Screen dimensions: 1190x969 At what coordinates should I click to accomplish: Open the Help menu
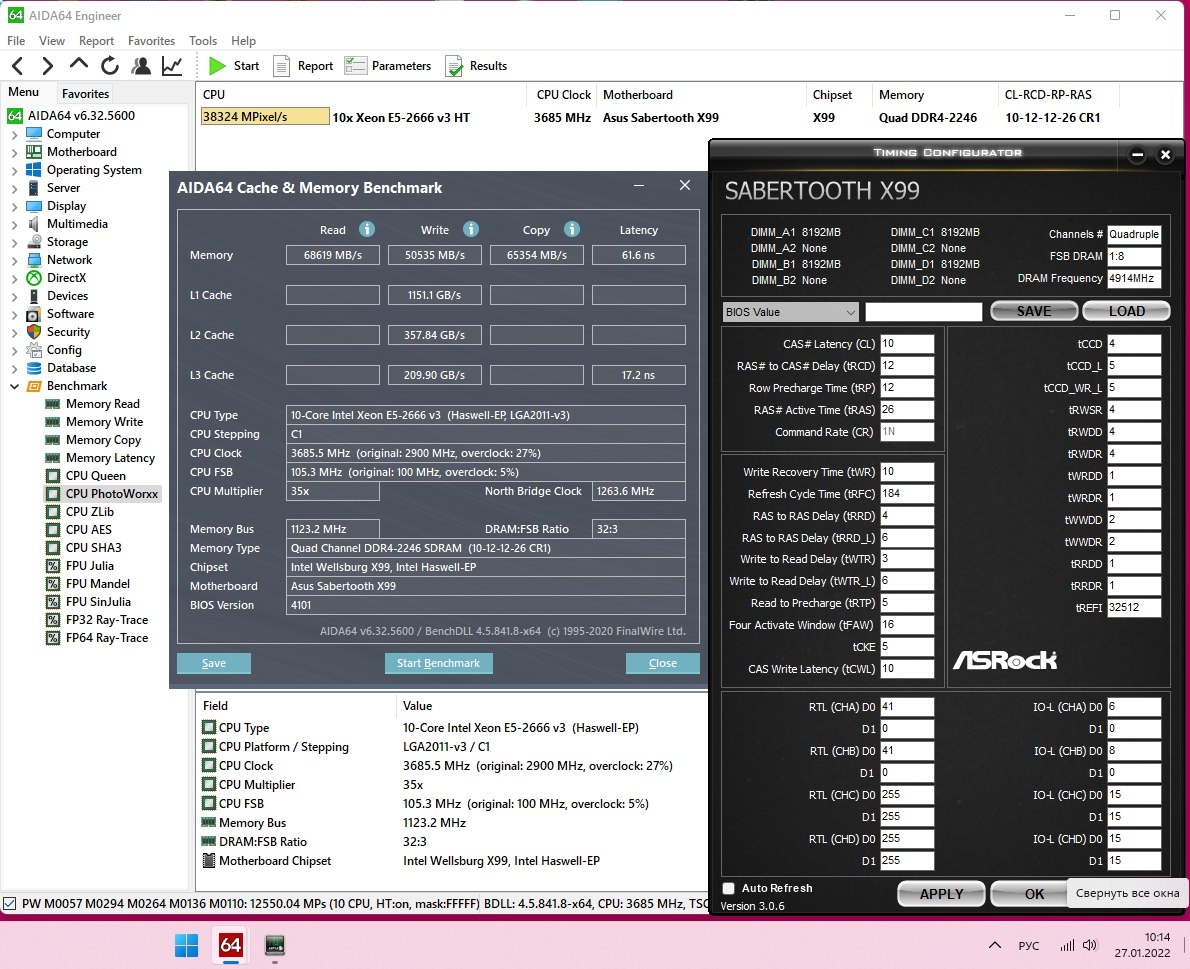coord(244,41)
